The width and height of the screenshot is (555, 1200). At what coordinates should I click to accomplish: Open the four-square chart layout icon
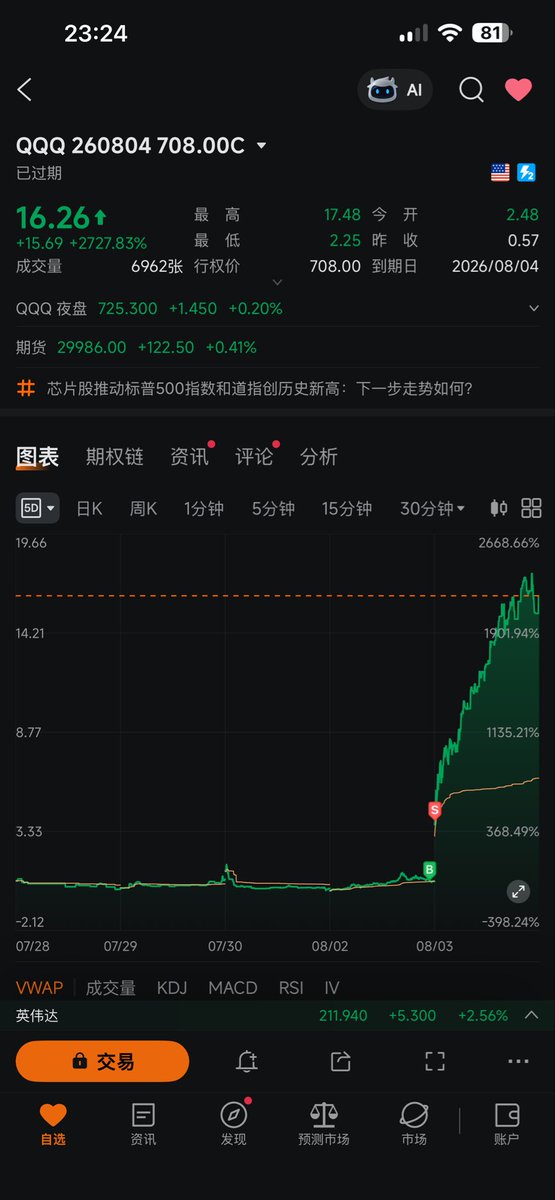(x=531, y=508)
